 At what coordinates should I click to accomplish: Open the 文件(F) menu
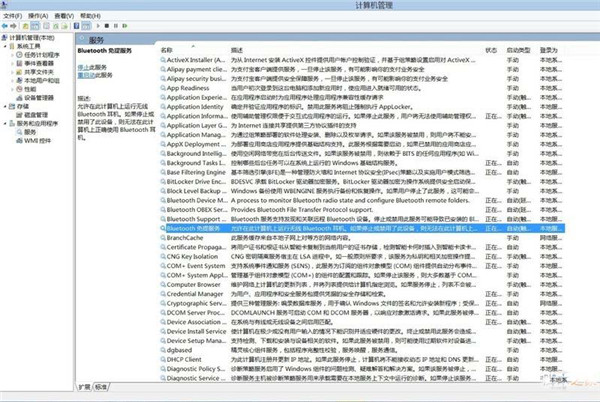tap(12, 16)
